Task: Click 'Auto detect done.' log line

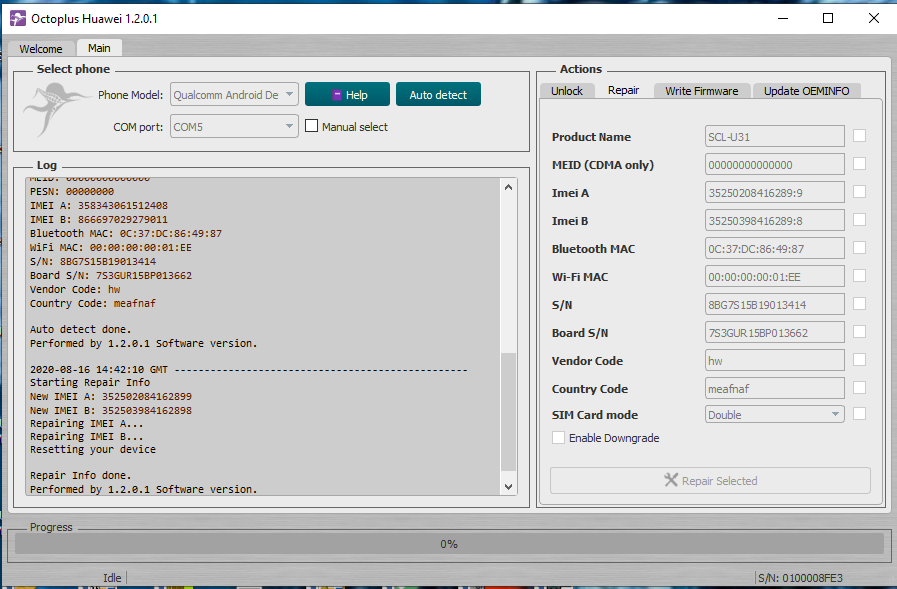Action: click(81, 329)
